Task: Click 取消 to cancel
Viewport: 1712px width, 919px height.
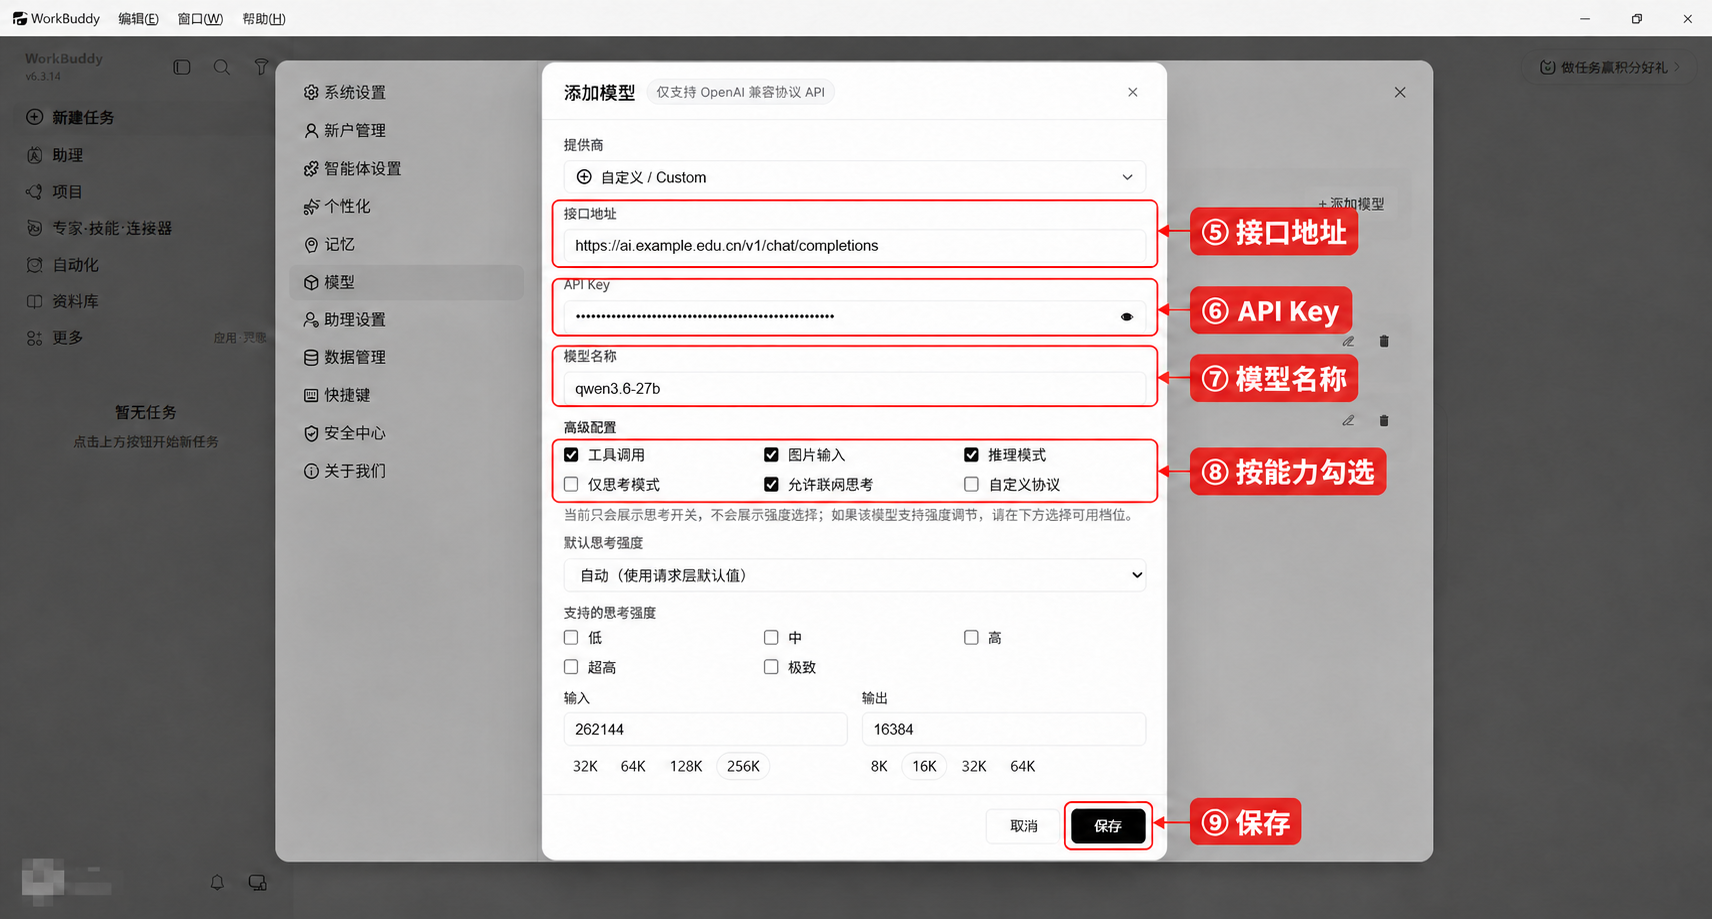Action: pyautogui.click(x=1023, y=826)
